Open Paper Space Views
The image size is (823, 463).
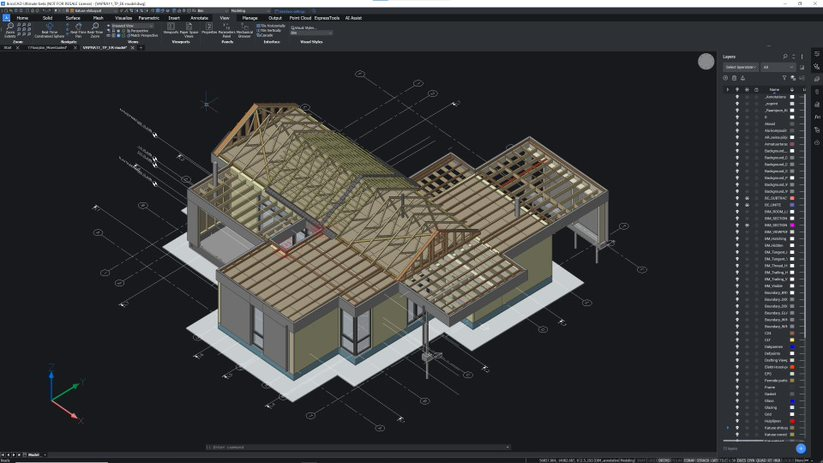click(x=189, y=30)
